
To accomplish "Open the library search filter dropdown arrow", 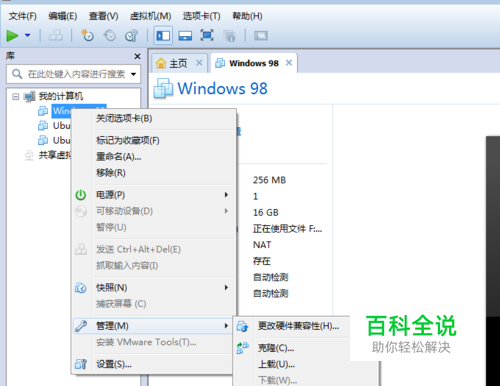I will pyautogui.click(x=133, y=74).
